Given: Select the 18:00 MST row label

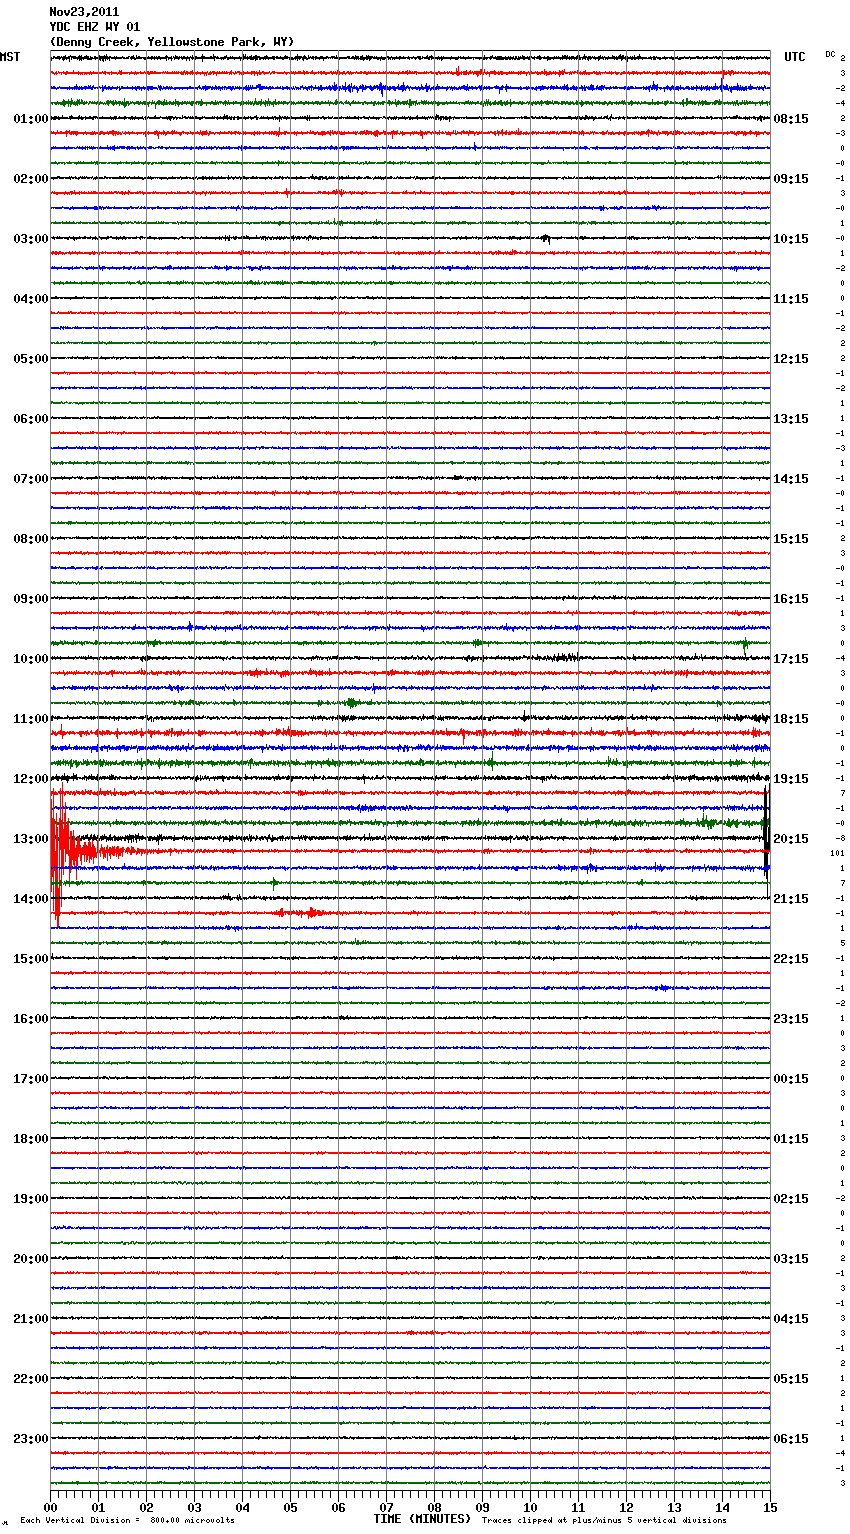Looking at the screenshot, I should click(x=31, y=1139).
